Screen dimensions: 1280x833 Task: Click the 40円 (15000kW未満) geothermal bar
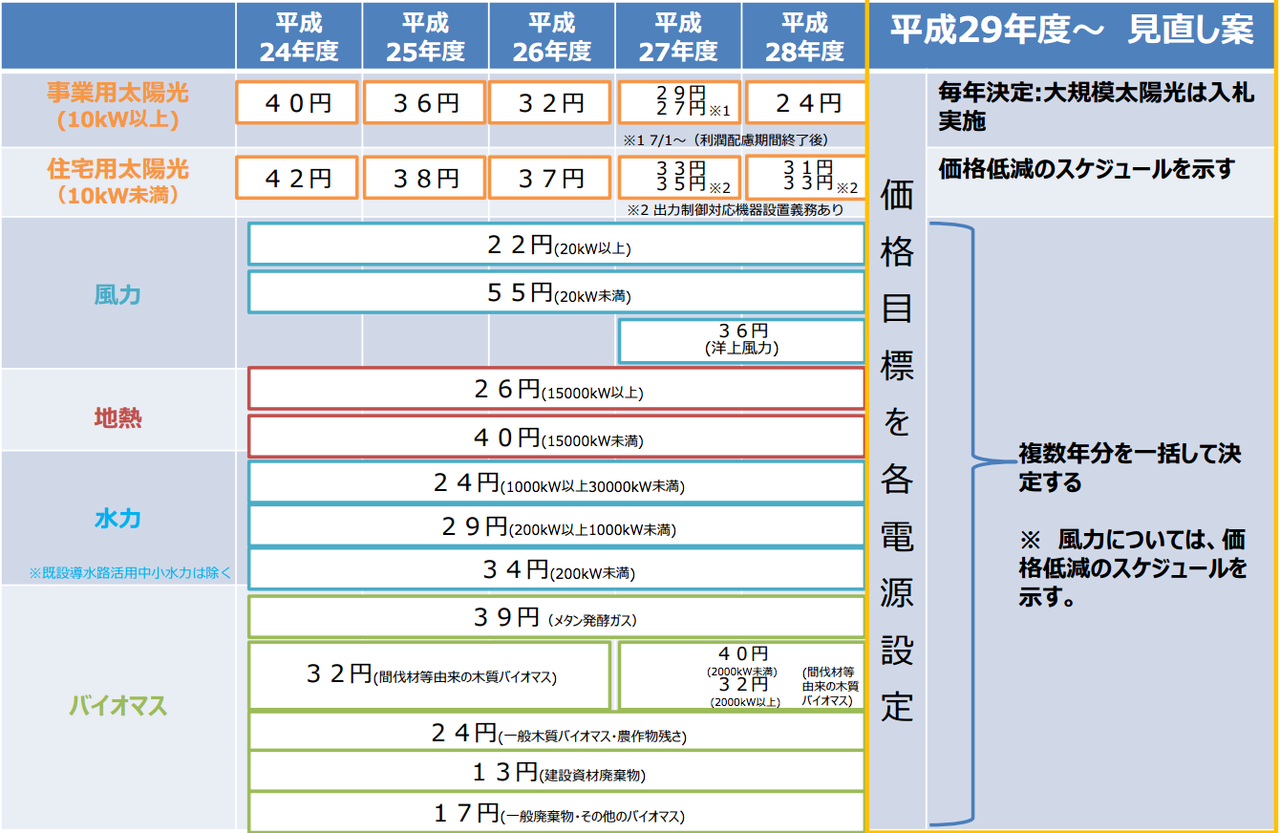pyautogui.click(x=556, y=437)
